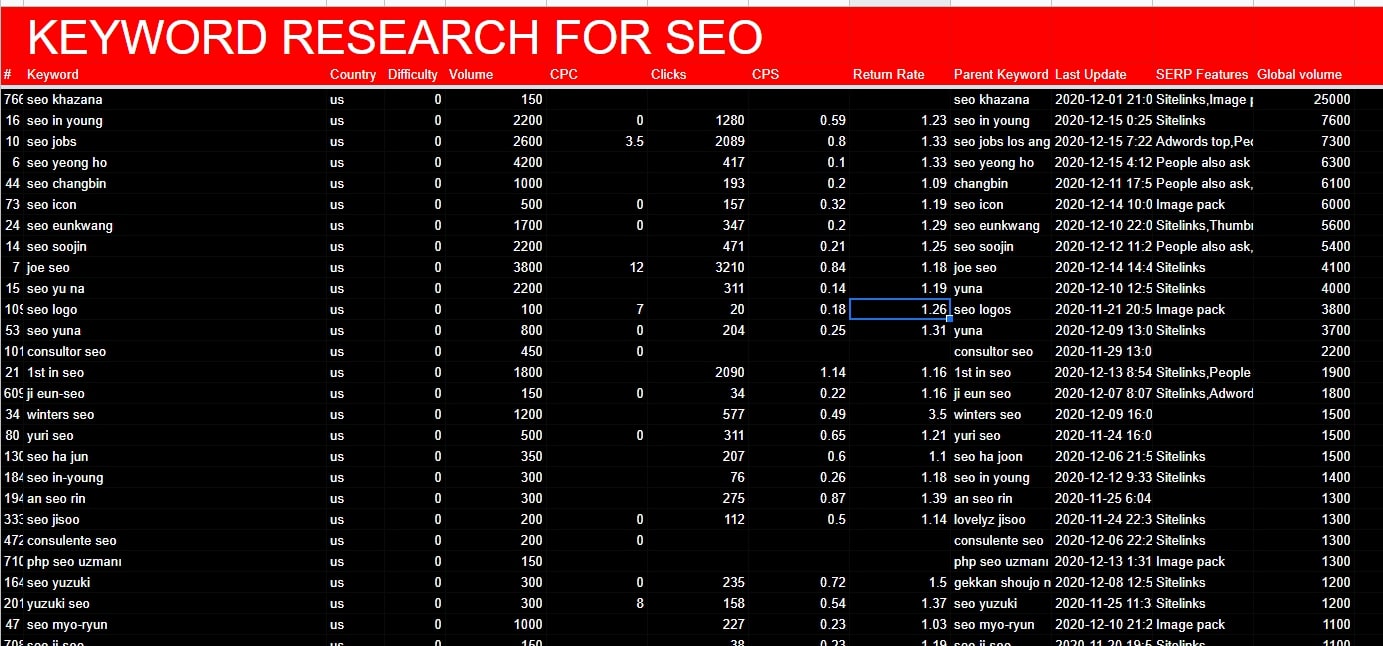This screenshot has height=646, width=1383.
Task: Select the 'Global volume' column header
Action: point(1299,74)
